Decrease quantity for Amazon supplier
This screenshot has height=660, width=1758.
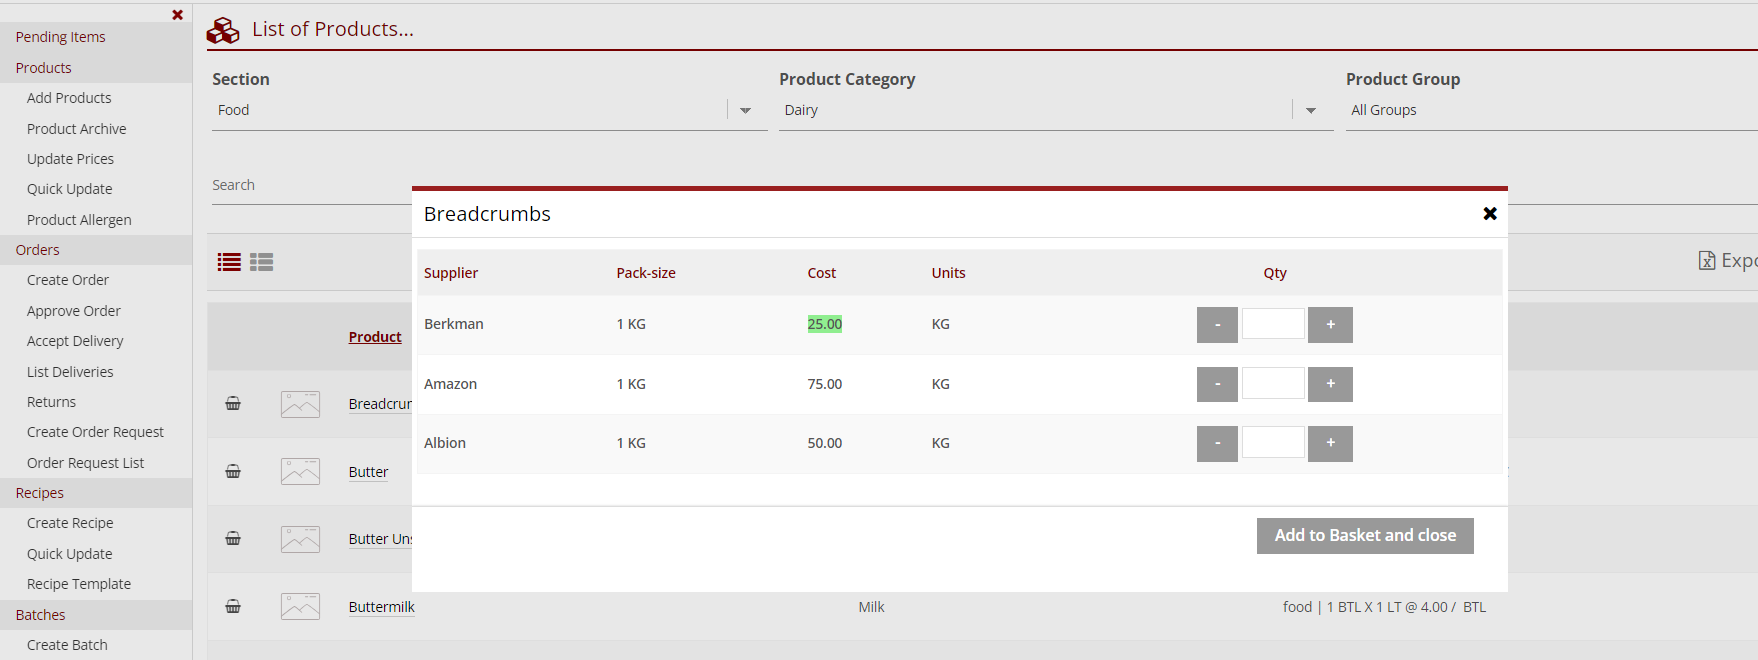pos(1217,384)
